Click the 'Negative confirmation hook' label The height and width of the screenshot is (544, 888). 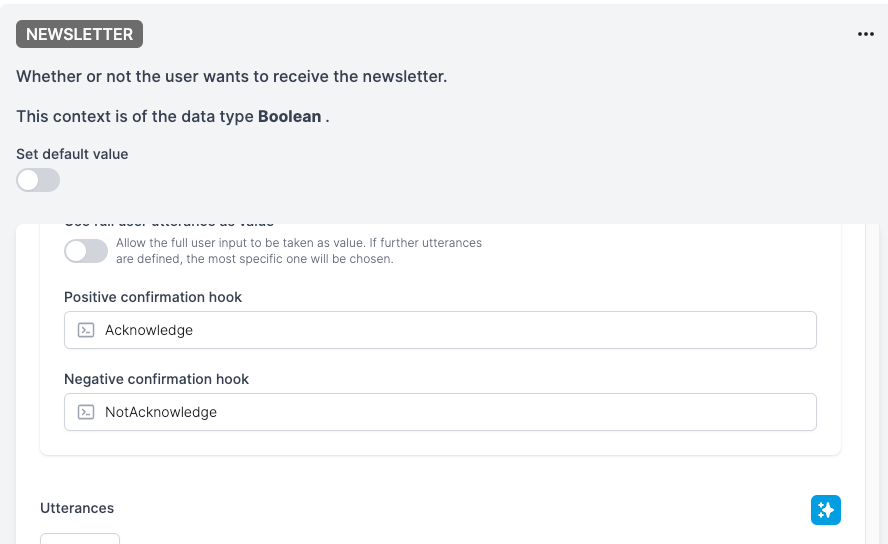tap(156, 379)
